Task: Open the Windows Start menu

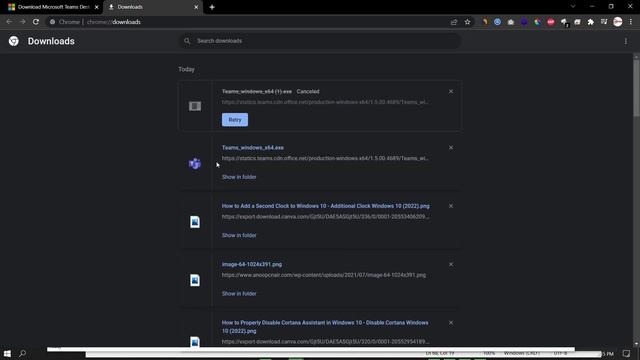Action: pos(7,353)
